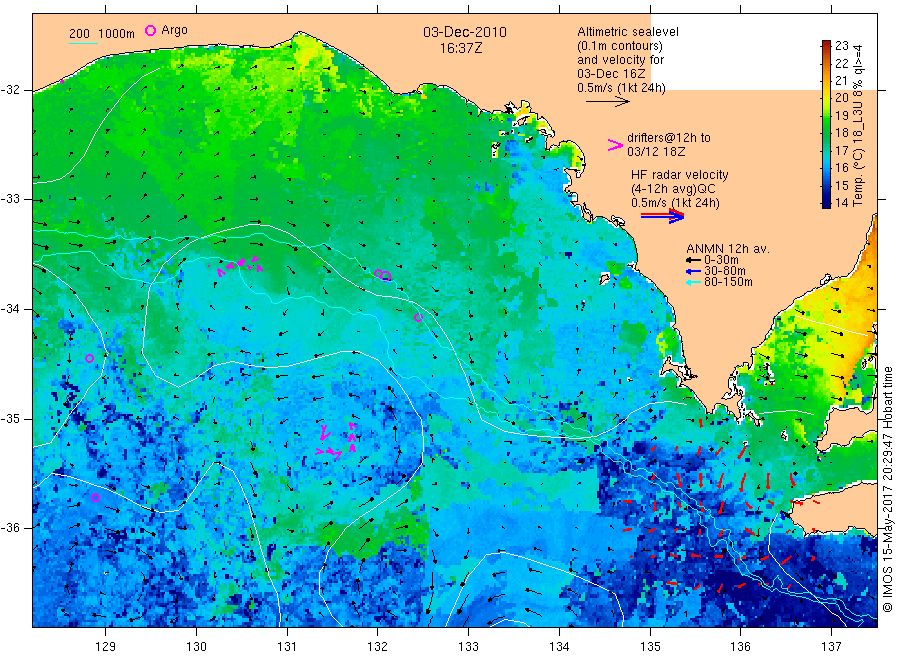Click the 135 longitude axis label

pyautogui.click(x=650, y=647)
